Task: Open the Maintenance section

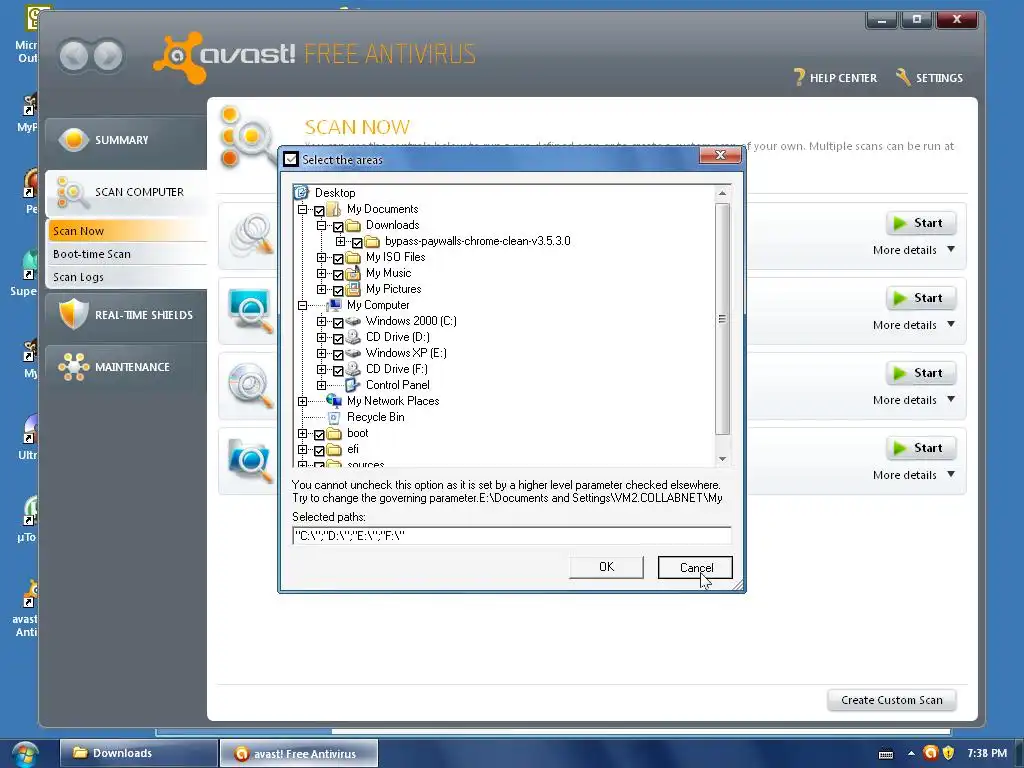Action: (126, 366)
